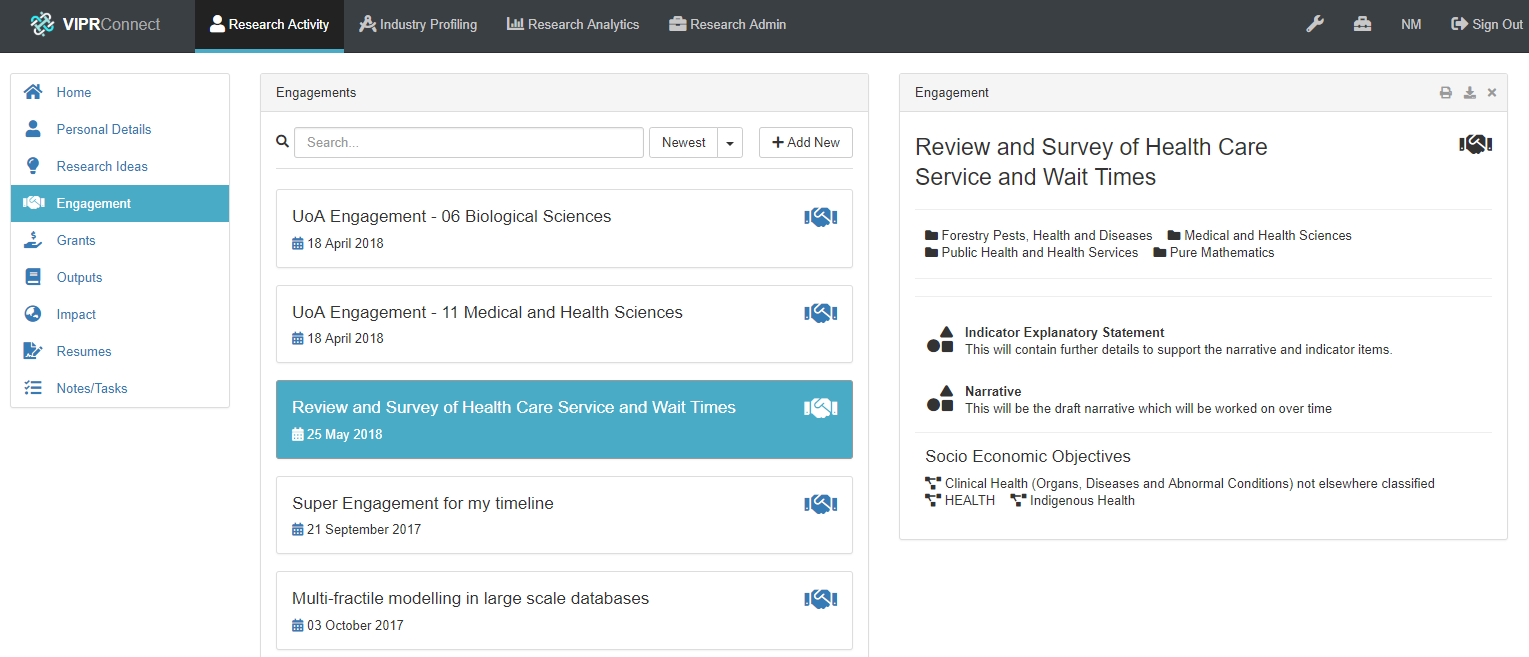Viewport: 1529px width, 657px height.
Task: Click the Notes/Tasks checklist icon
Action: point(33,388)
